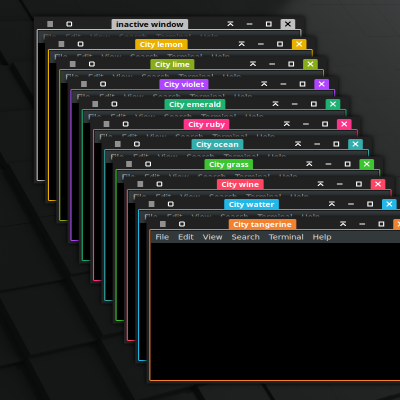Image resolution: width=400 pixels, height=400 pixels.
Task: Toggle the sticky icon of City ocean
Action: pos(137,144)
